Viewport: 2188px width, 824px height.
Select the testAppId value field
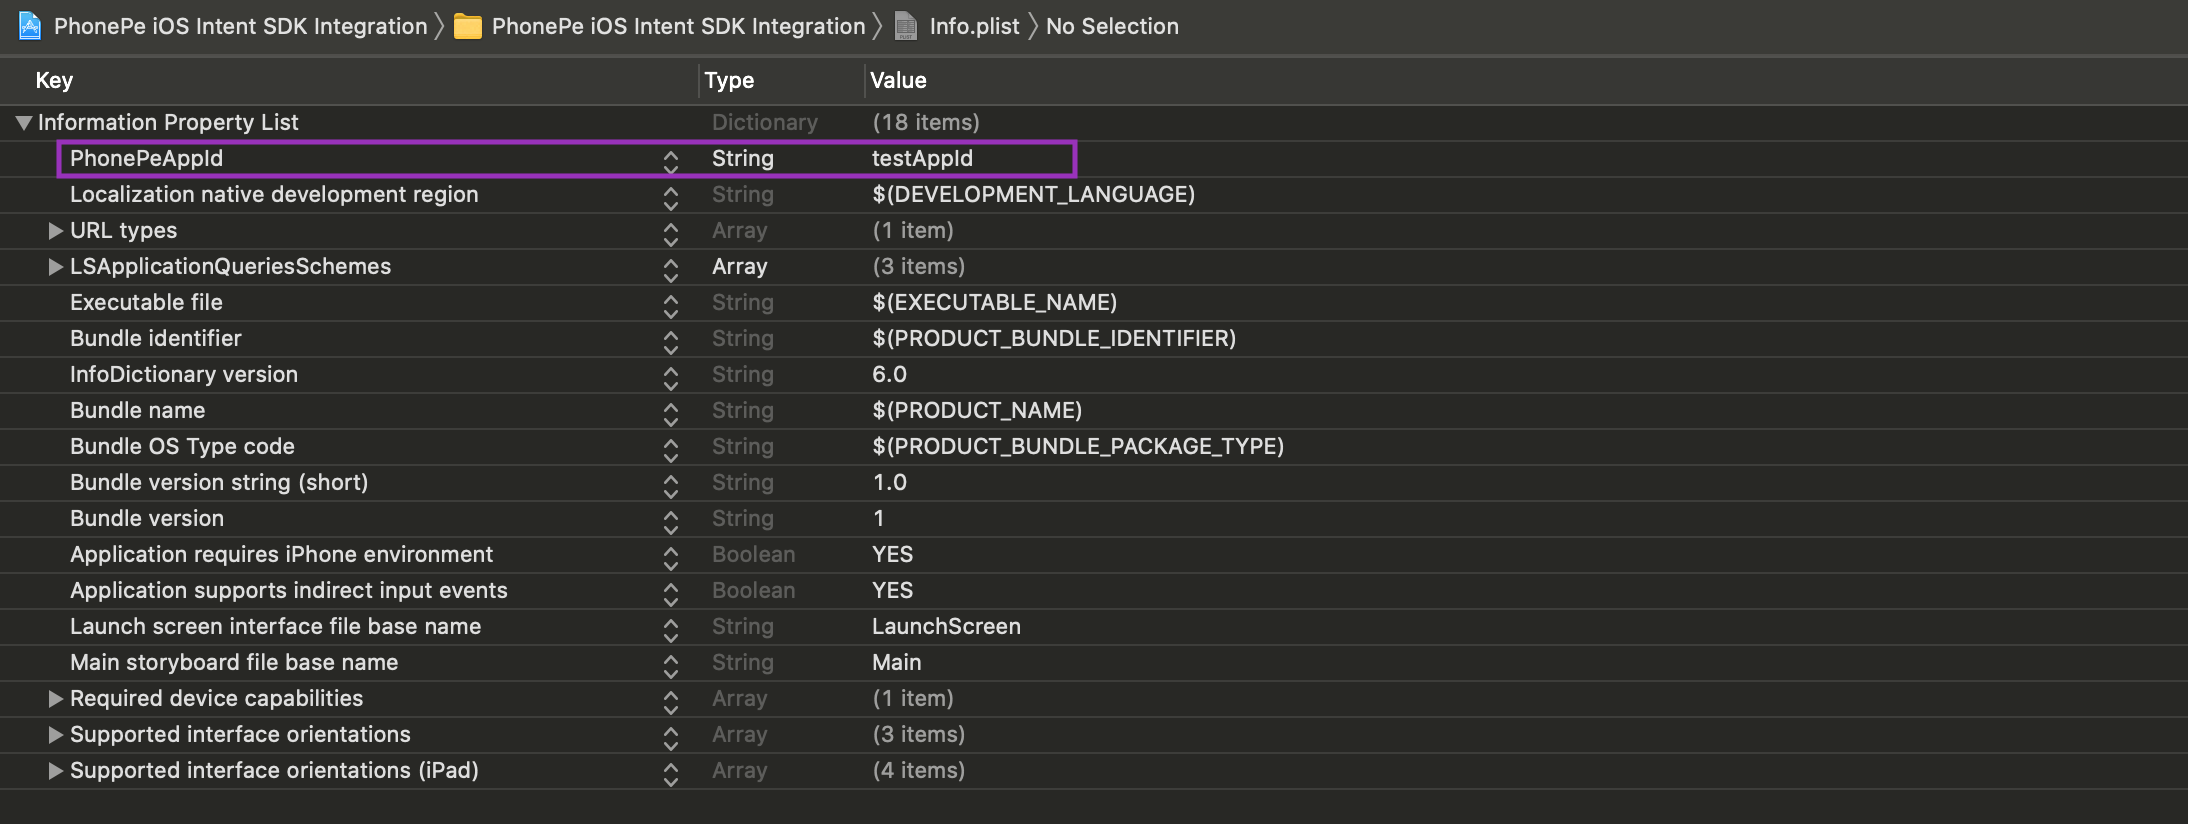(922, 159)
